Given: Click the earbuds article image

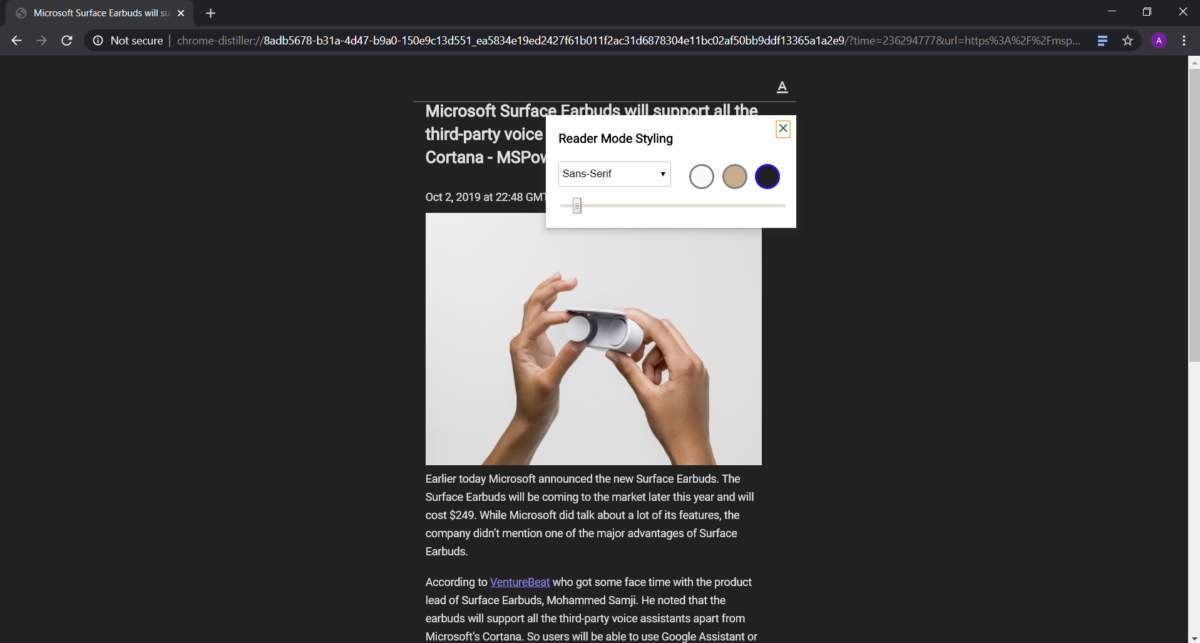Looking at the screenshot, I should pos(593,339).
